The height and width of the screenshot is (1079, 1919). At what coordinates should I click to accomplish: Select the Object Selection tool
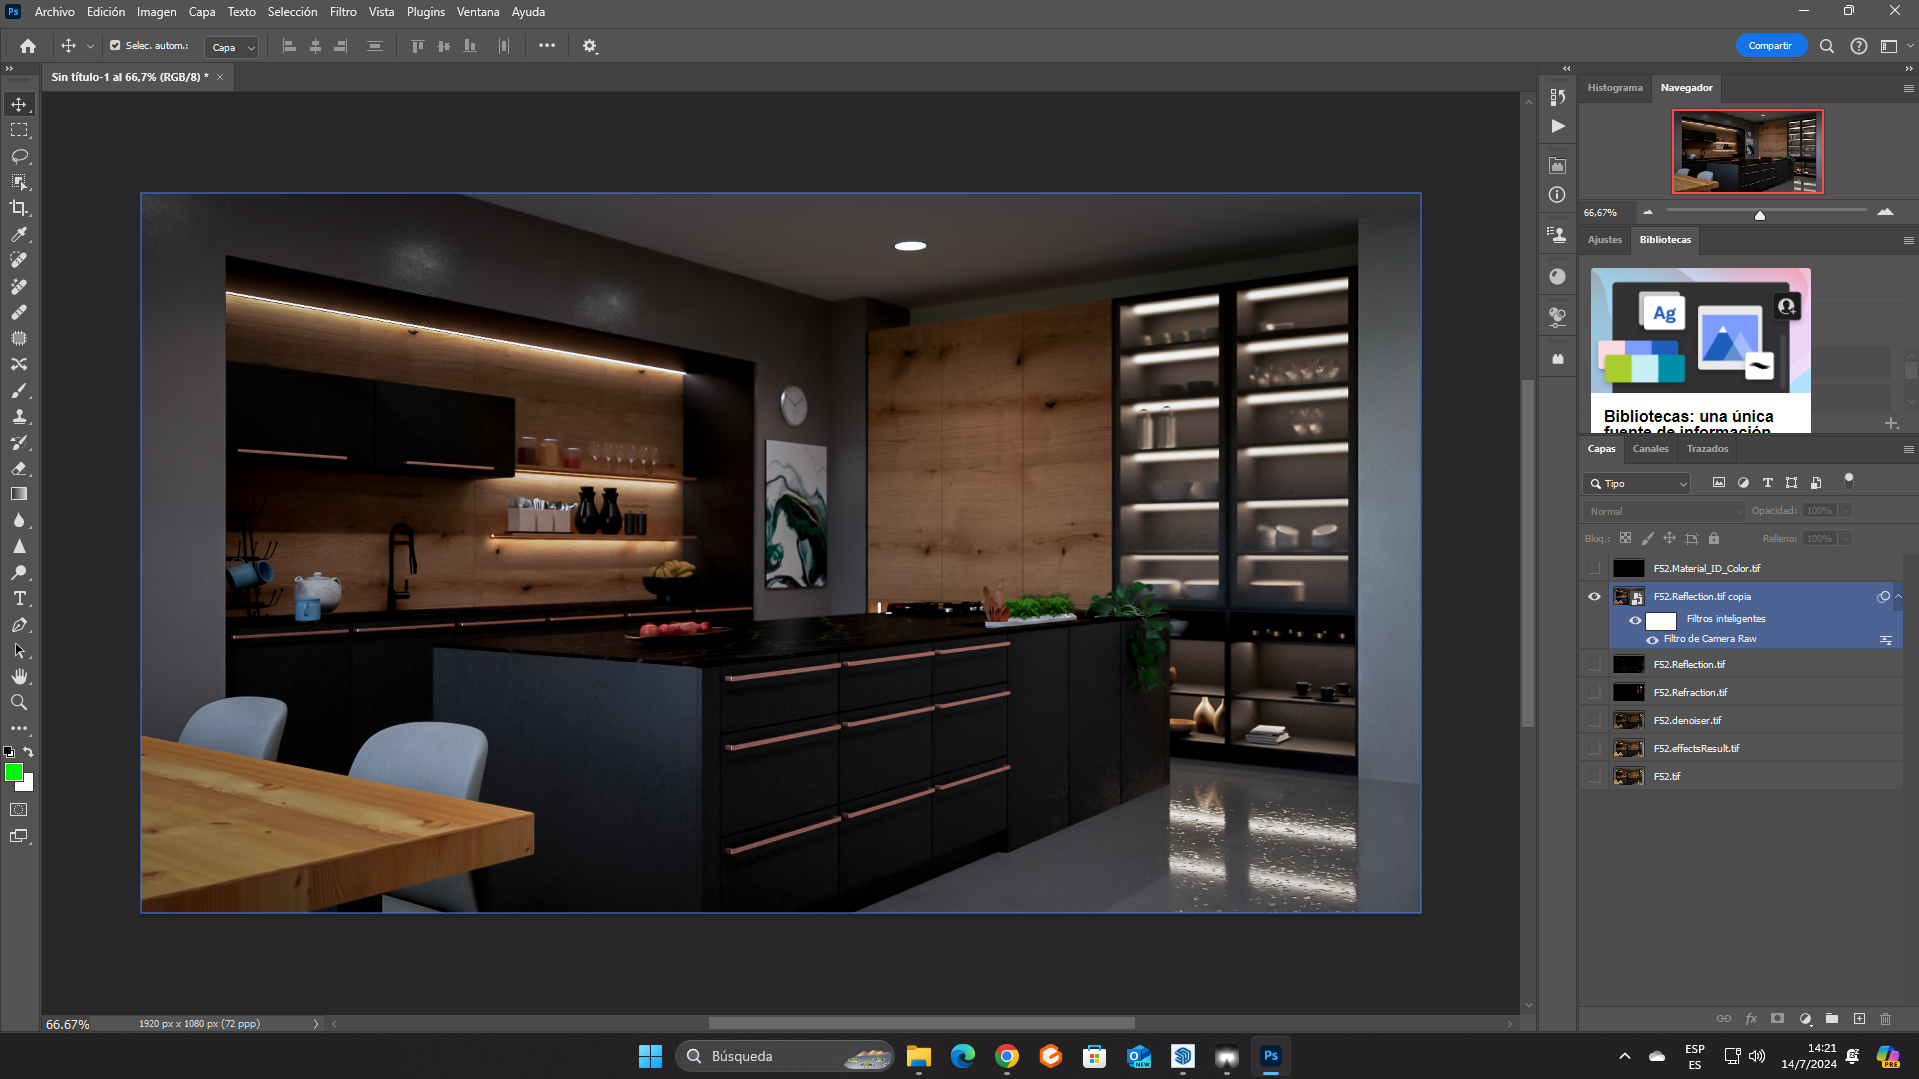[19, 182]
